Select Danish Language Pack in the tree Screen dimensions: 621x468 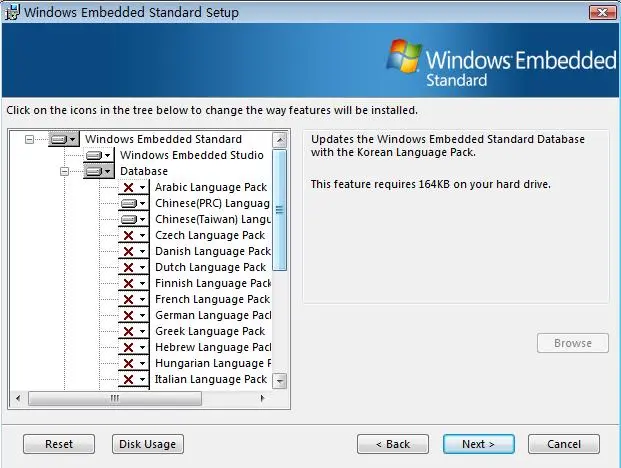(213, 251)
